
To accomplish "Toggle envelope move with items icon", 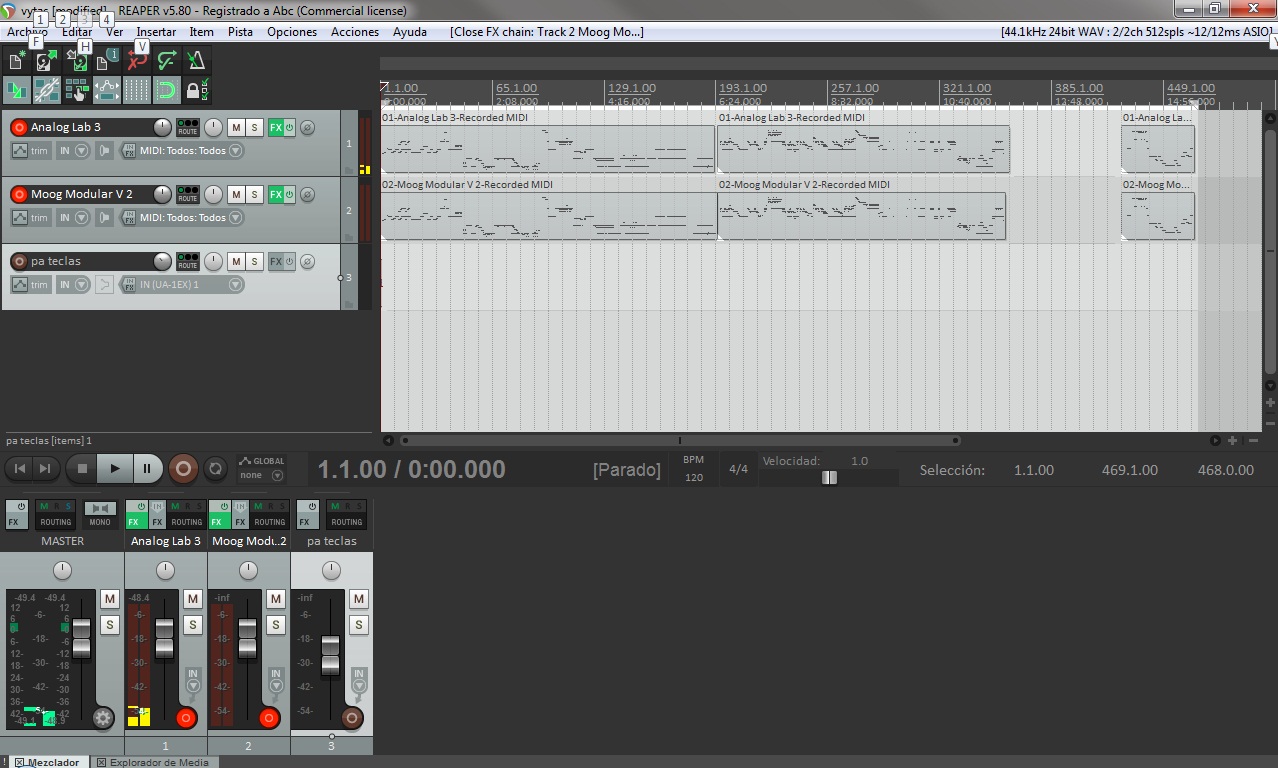I will [106, 90].
